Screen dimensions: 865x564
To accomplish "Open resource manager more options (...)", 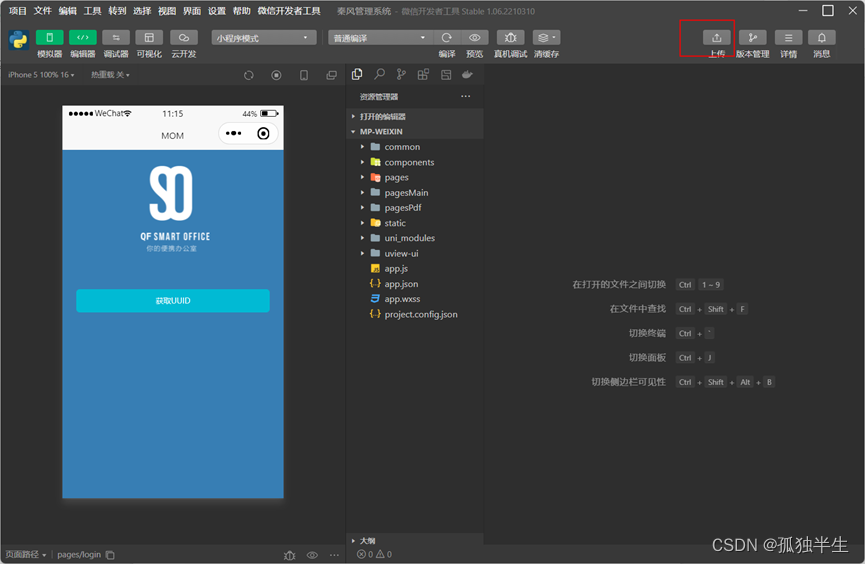I will [x=466, y=96].
